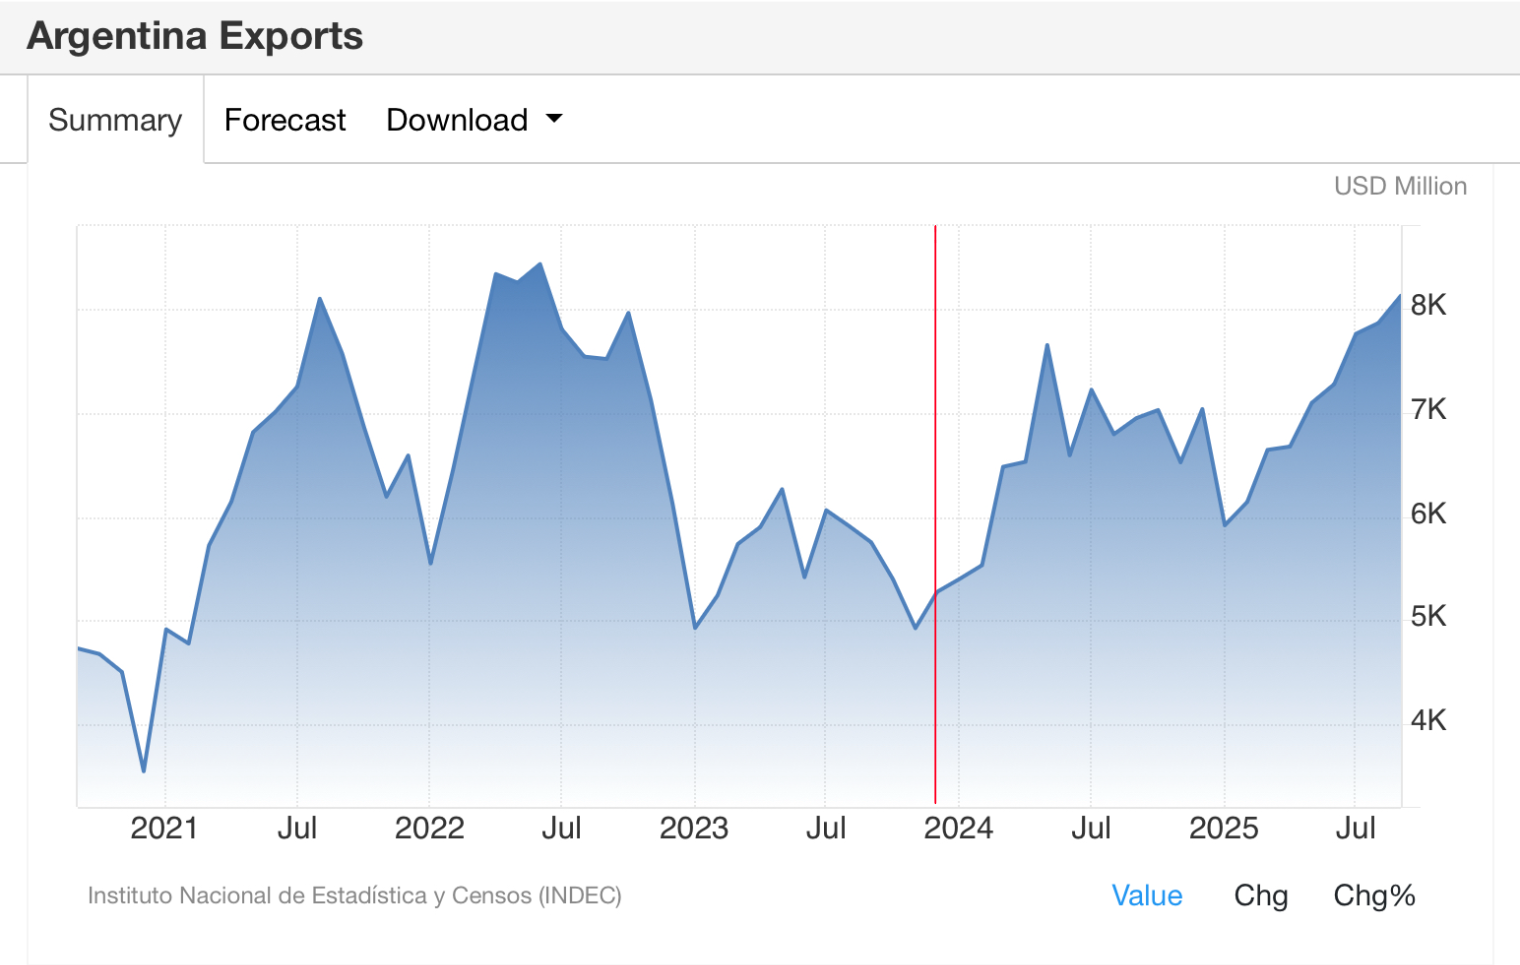Screen dimensions: 1520x965
Task: Open the Forecast tab
Action: 285,120
